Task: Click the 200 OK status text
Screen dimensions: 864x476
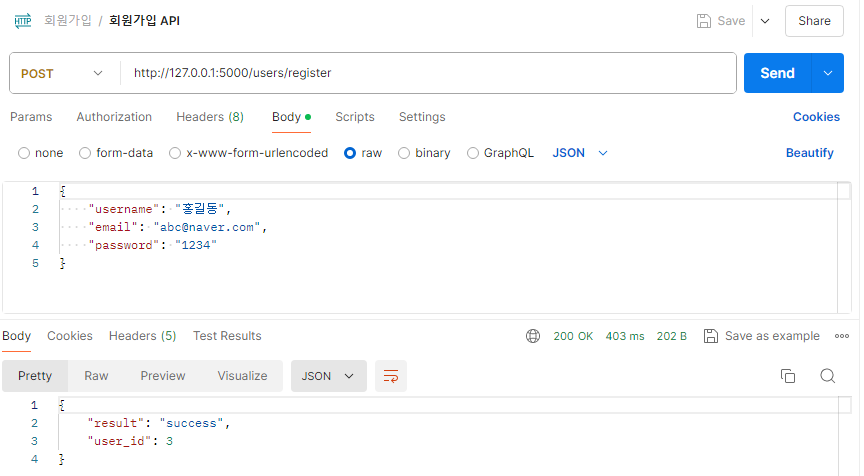Action: click(573, 336)
